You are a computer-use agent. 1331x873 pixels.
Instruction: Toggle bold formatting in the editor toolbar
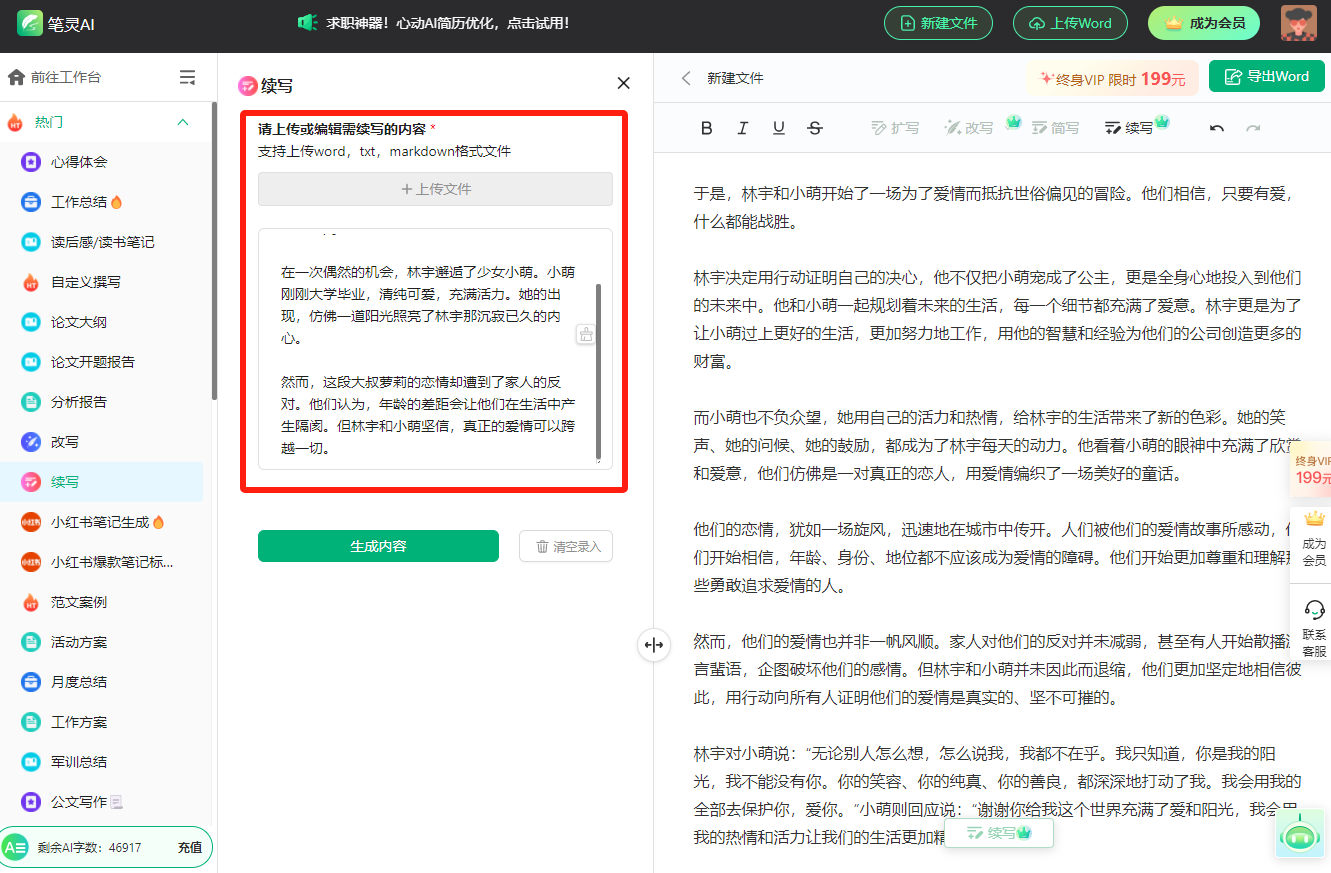pos(706,128)
